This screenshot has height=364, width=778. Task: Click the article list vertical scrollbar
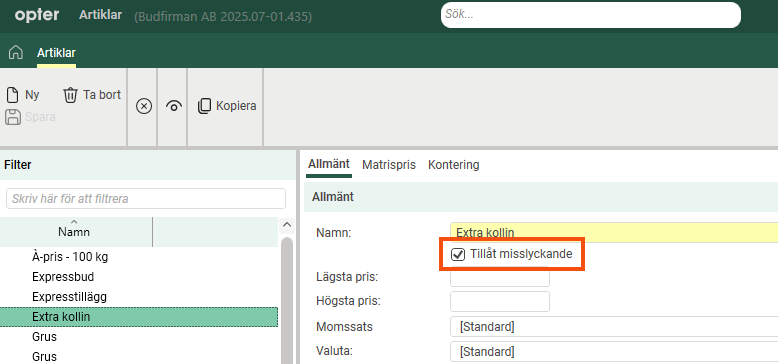point(287,300)
